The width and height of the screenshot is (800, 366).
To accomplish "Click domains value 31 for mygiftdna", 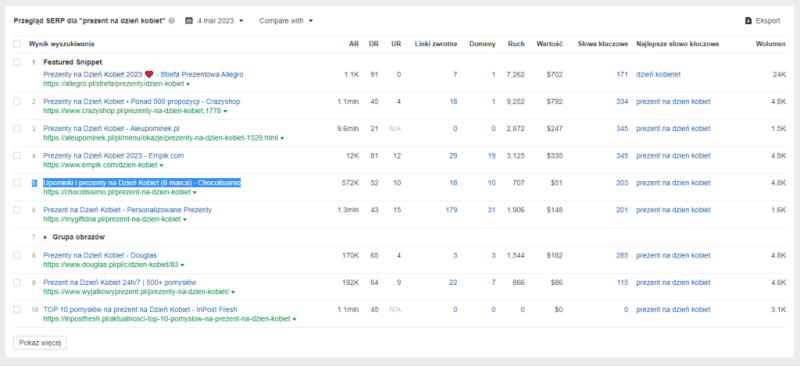I will (x=491, y=210).
